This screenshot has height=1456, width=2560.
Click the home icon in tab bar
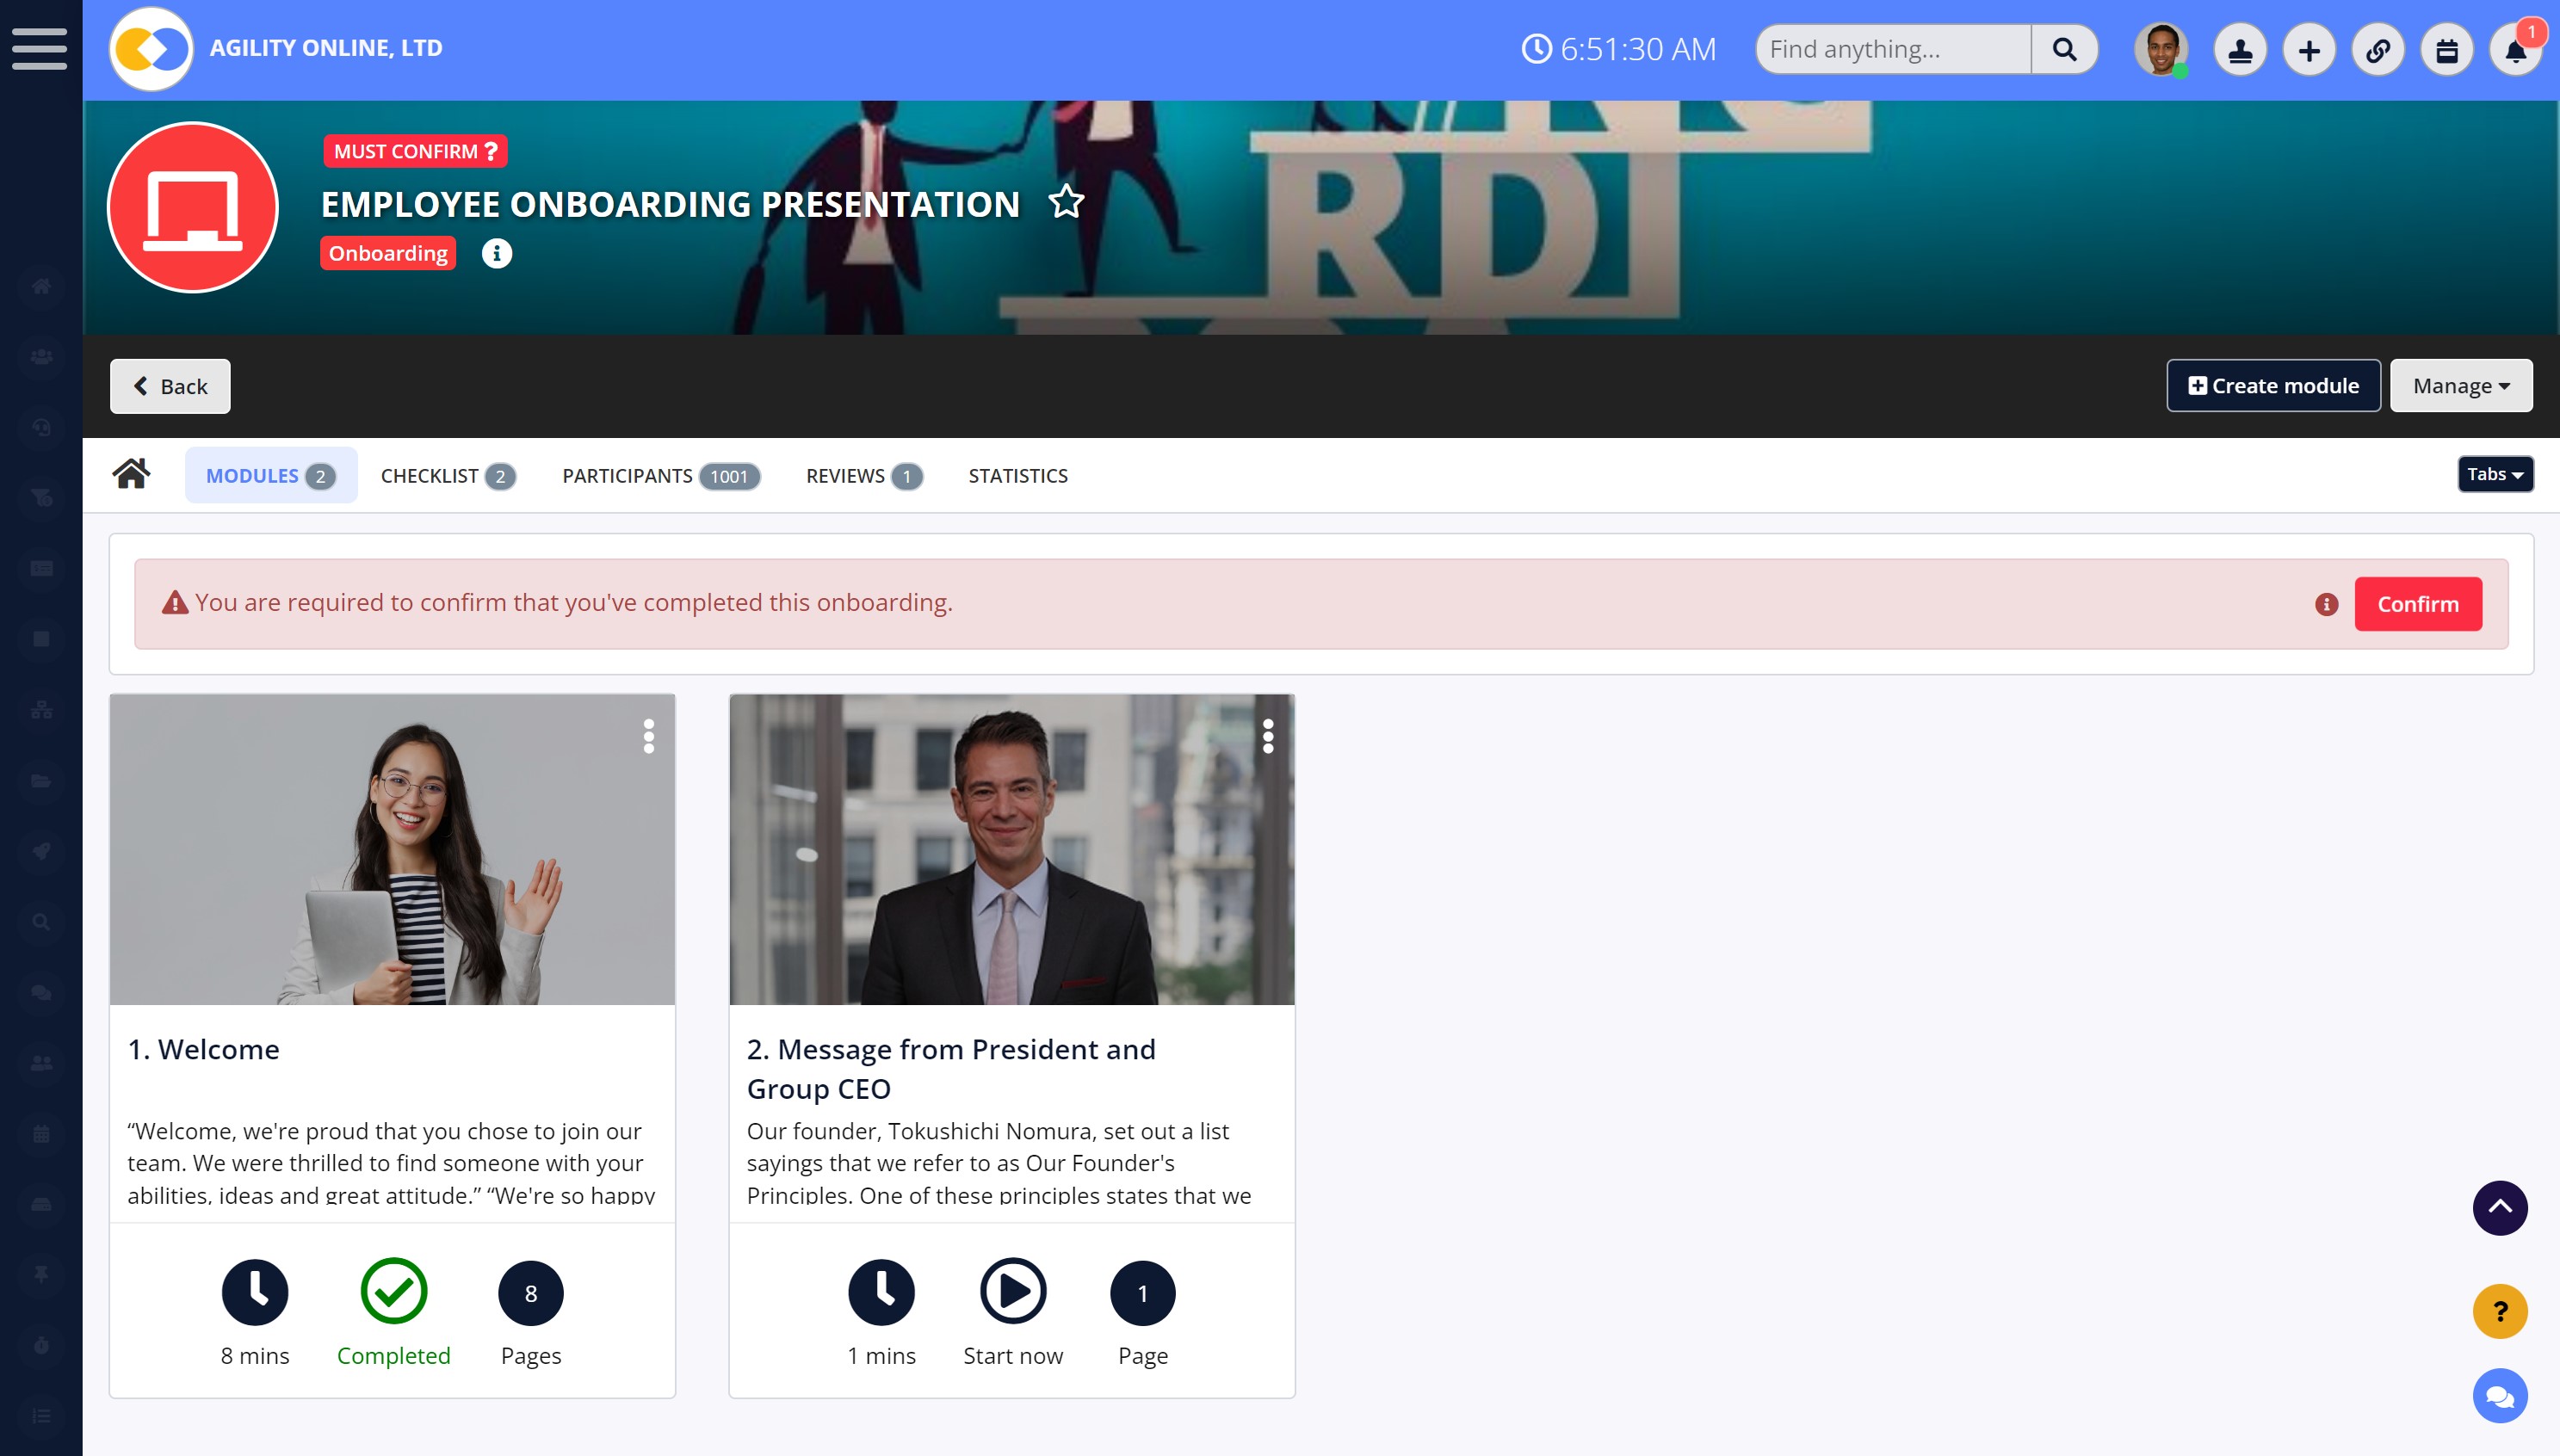131,474
